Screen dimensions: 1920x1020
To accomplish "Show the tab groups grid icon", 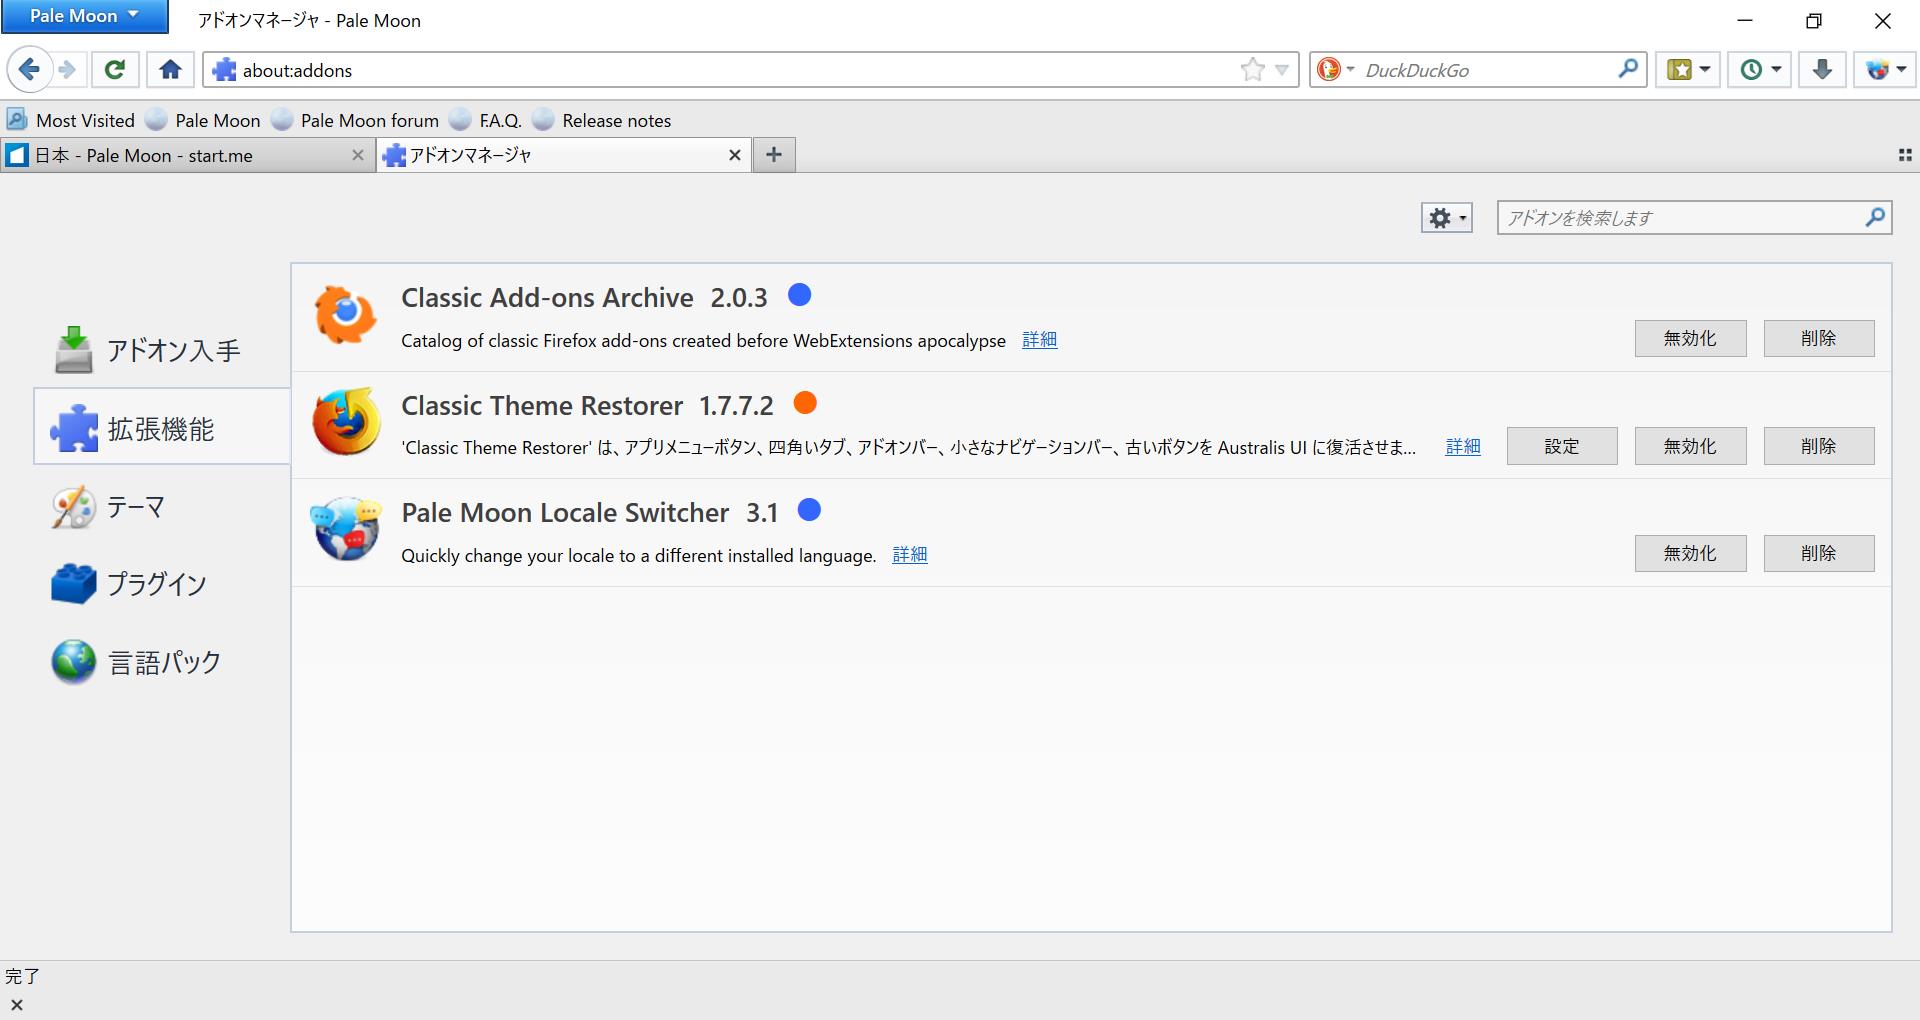I will pos(1905,155).
